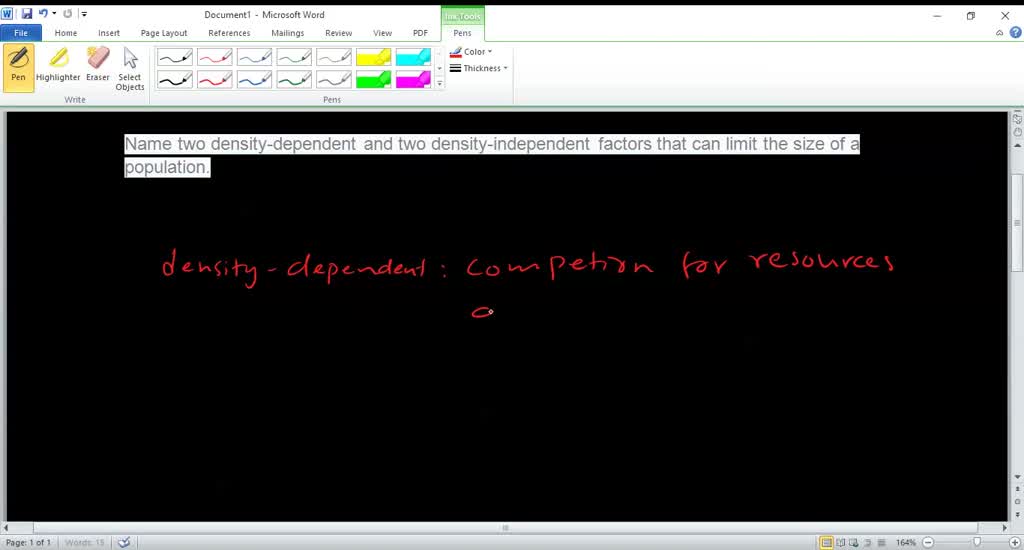Click the horizontal scrollbar thumb
The image size is (1024, 550).
[x=505, y=528]
